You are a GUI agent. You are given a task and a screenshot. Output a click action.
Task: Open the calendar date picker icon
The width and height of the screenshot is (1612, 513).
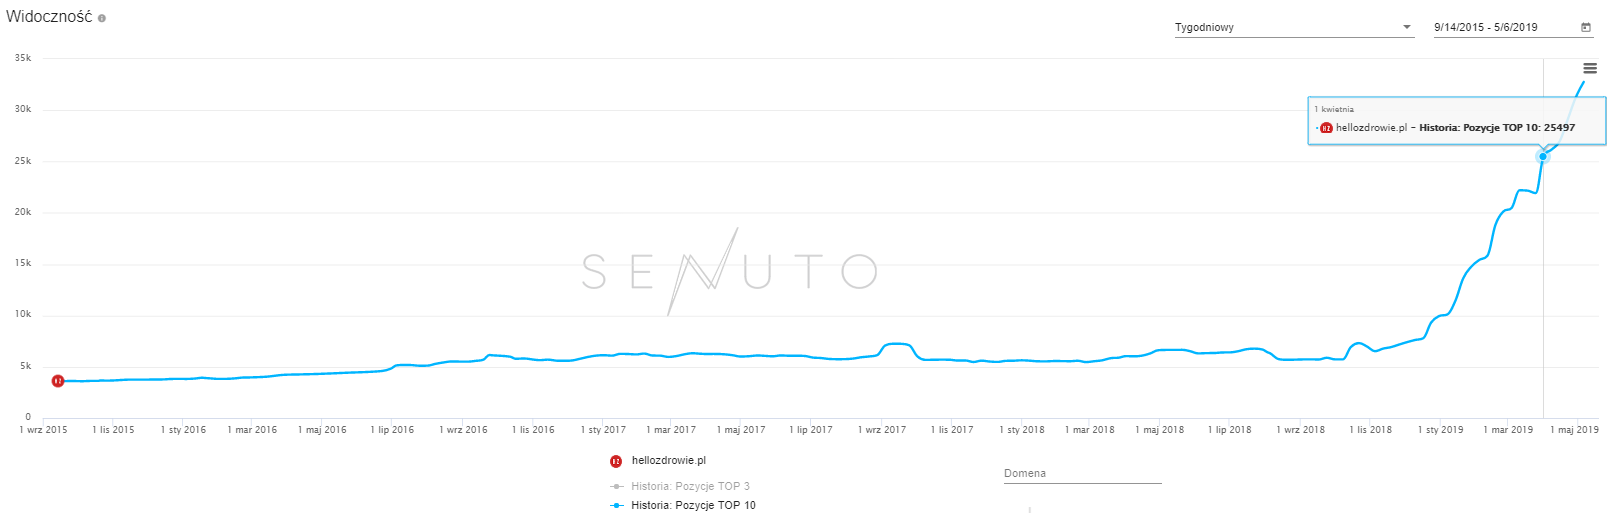point(1585,27)
